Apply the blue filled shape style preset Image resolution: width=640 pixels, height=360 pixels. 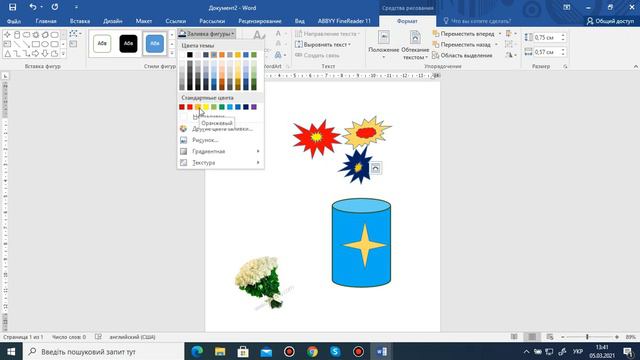(x=155, y=44)
